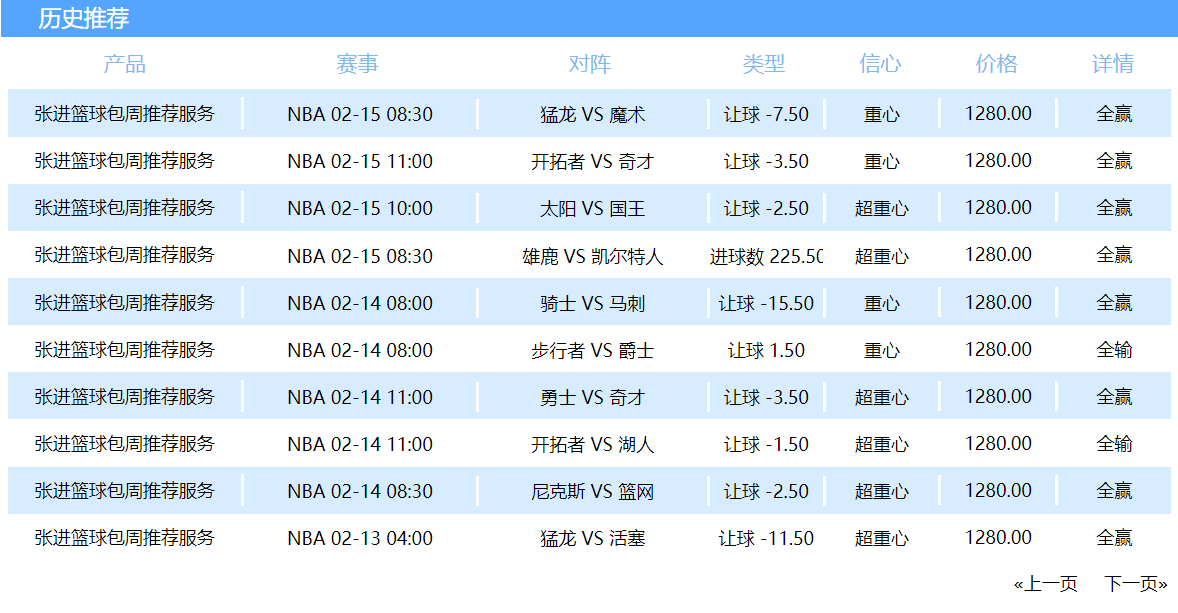Image resolution: width=1178 pixels, height=613 pixels.
Task: Click the 产品 column header
Action: pos(125,64)
